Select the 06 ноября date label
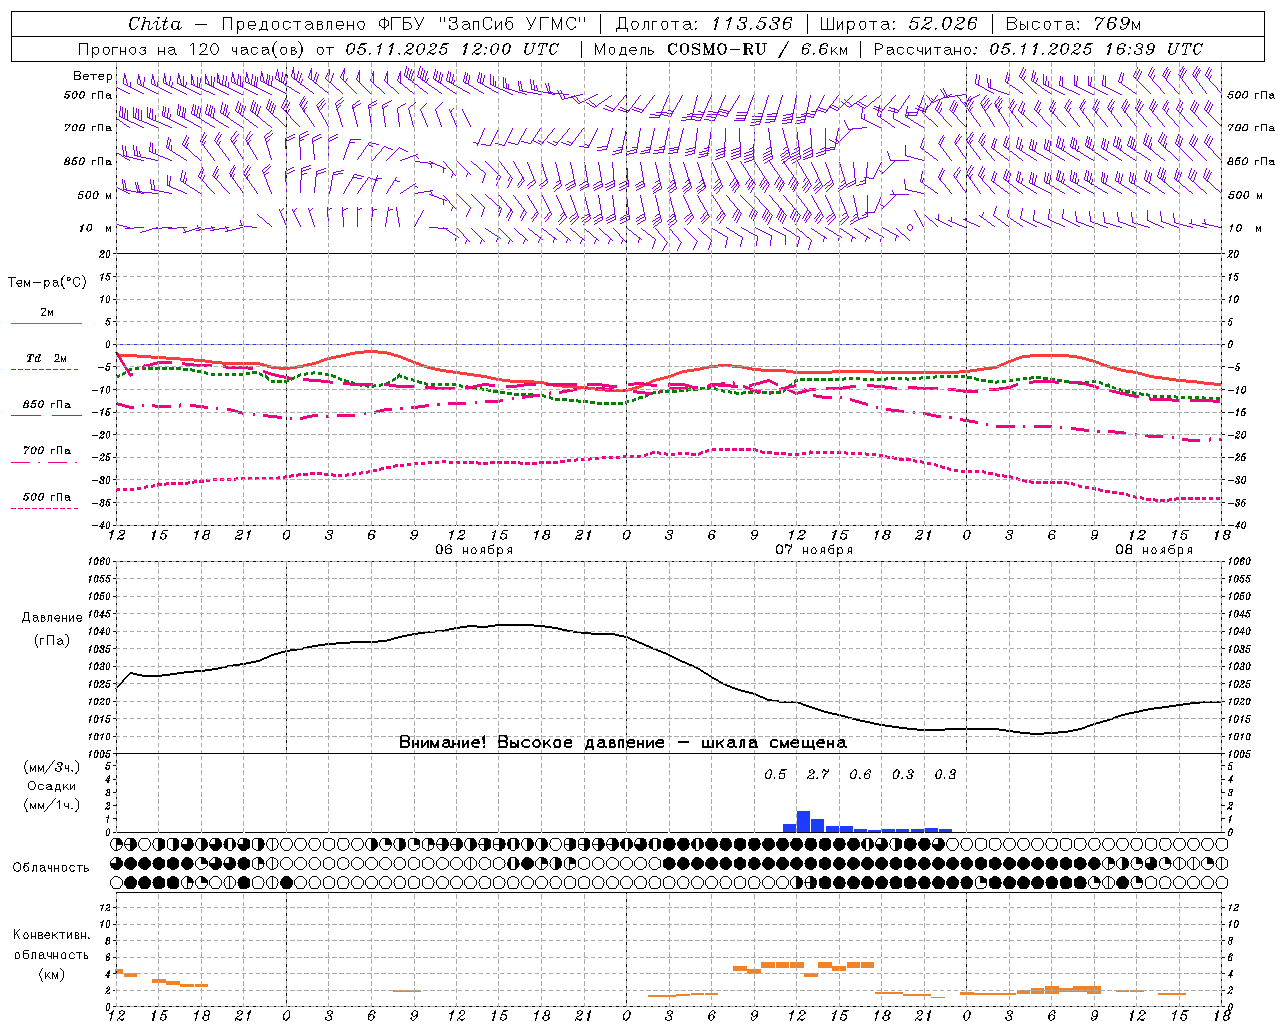Viewport: 1280px width, 1024px height. (x=474, y=550)
